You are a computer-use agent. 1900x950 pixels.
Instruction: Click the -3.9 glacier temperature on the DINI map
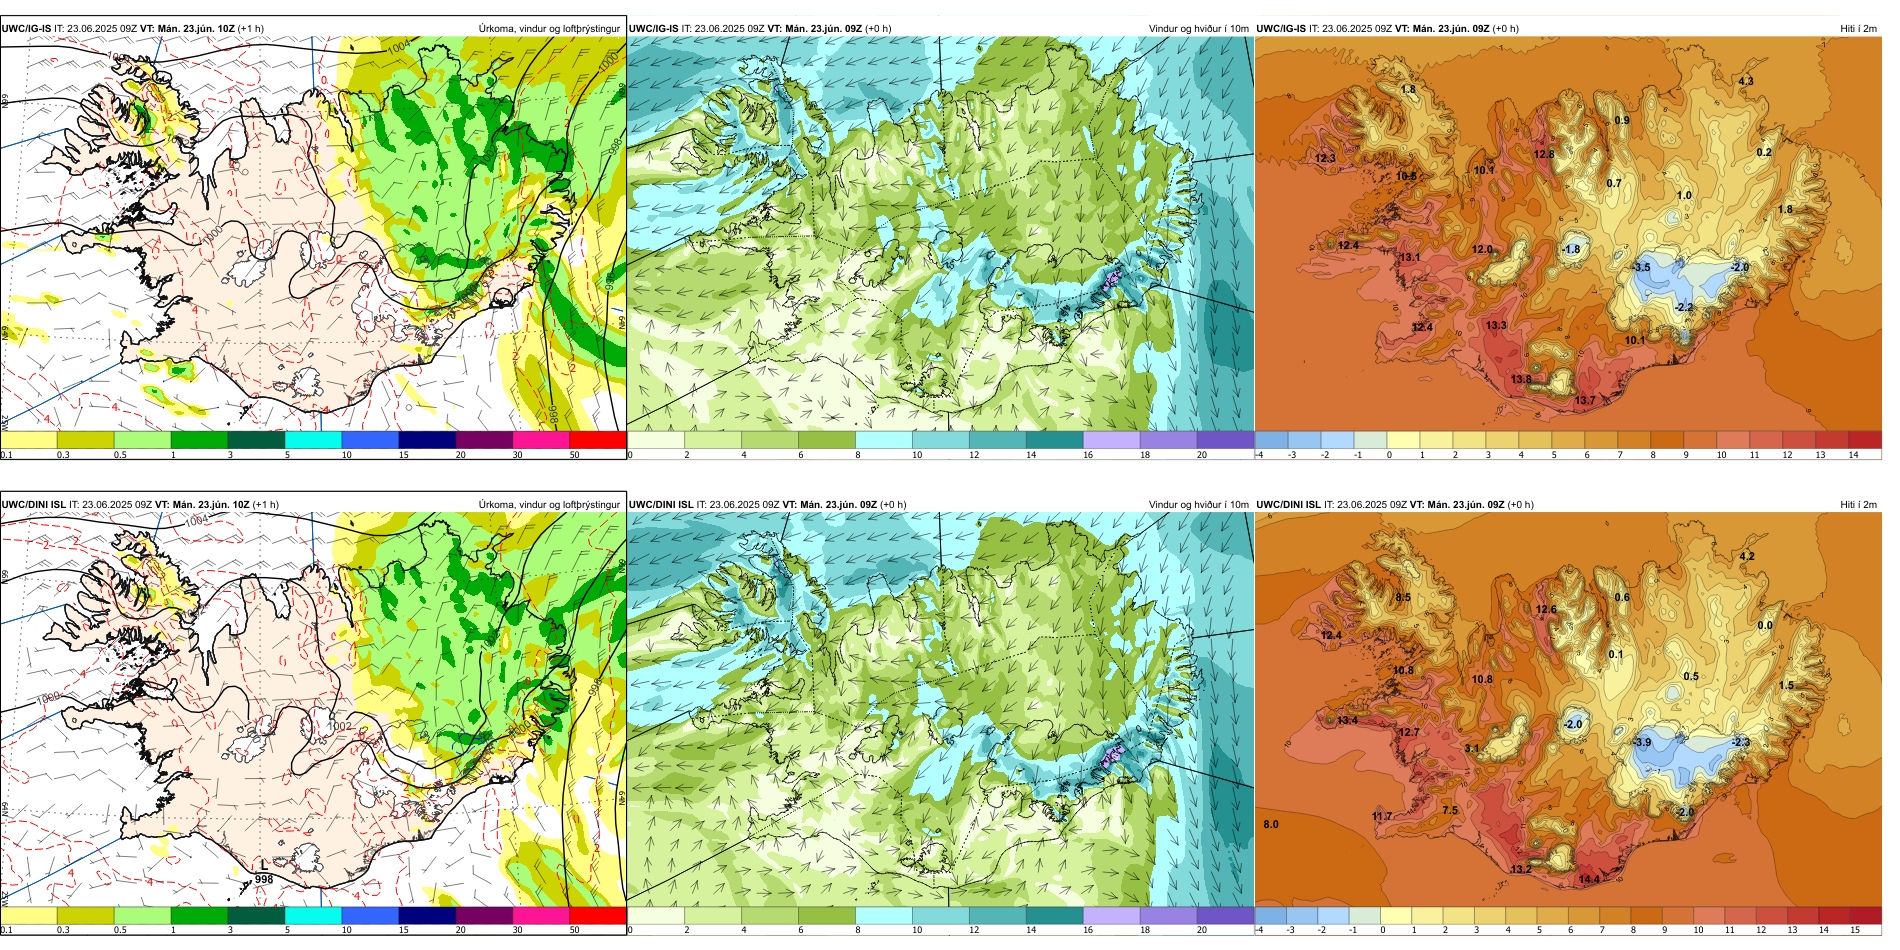[1642, 742]
